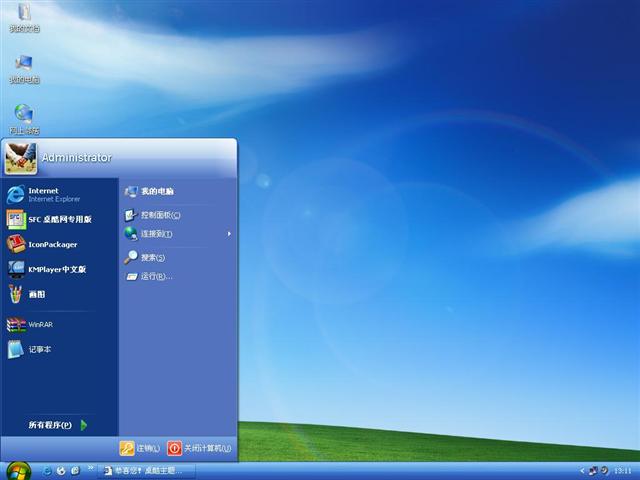This screenshot has height=480, width=640.
Task: Expand 连接到(T) submenu arrow
Action: tap(229, 234)
